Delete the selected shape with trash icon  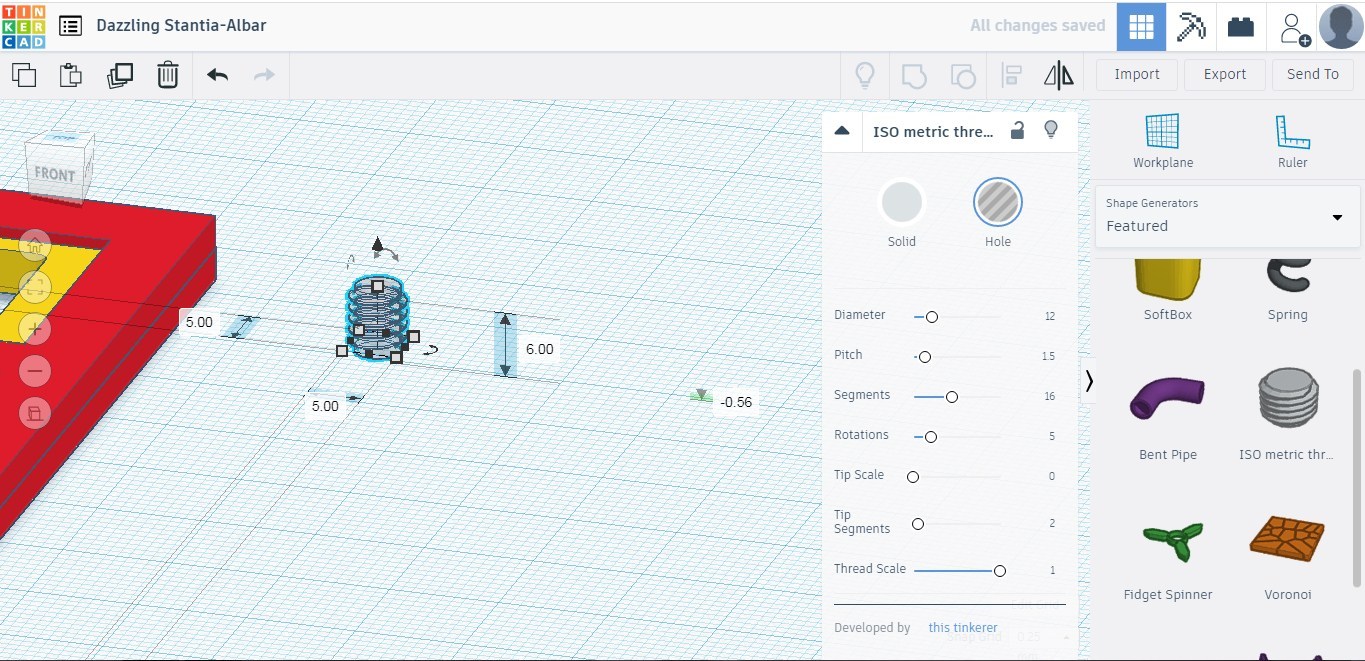(x=168, y=75)
